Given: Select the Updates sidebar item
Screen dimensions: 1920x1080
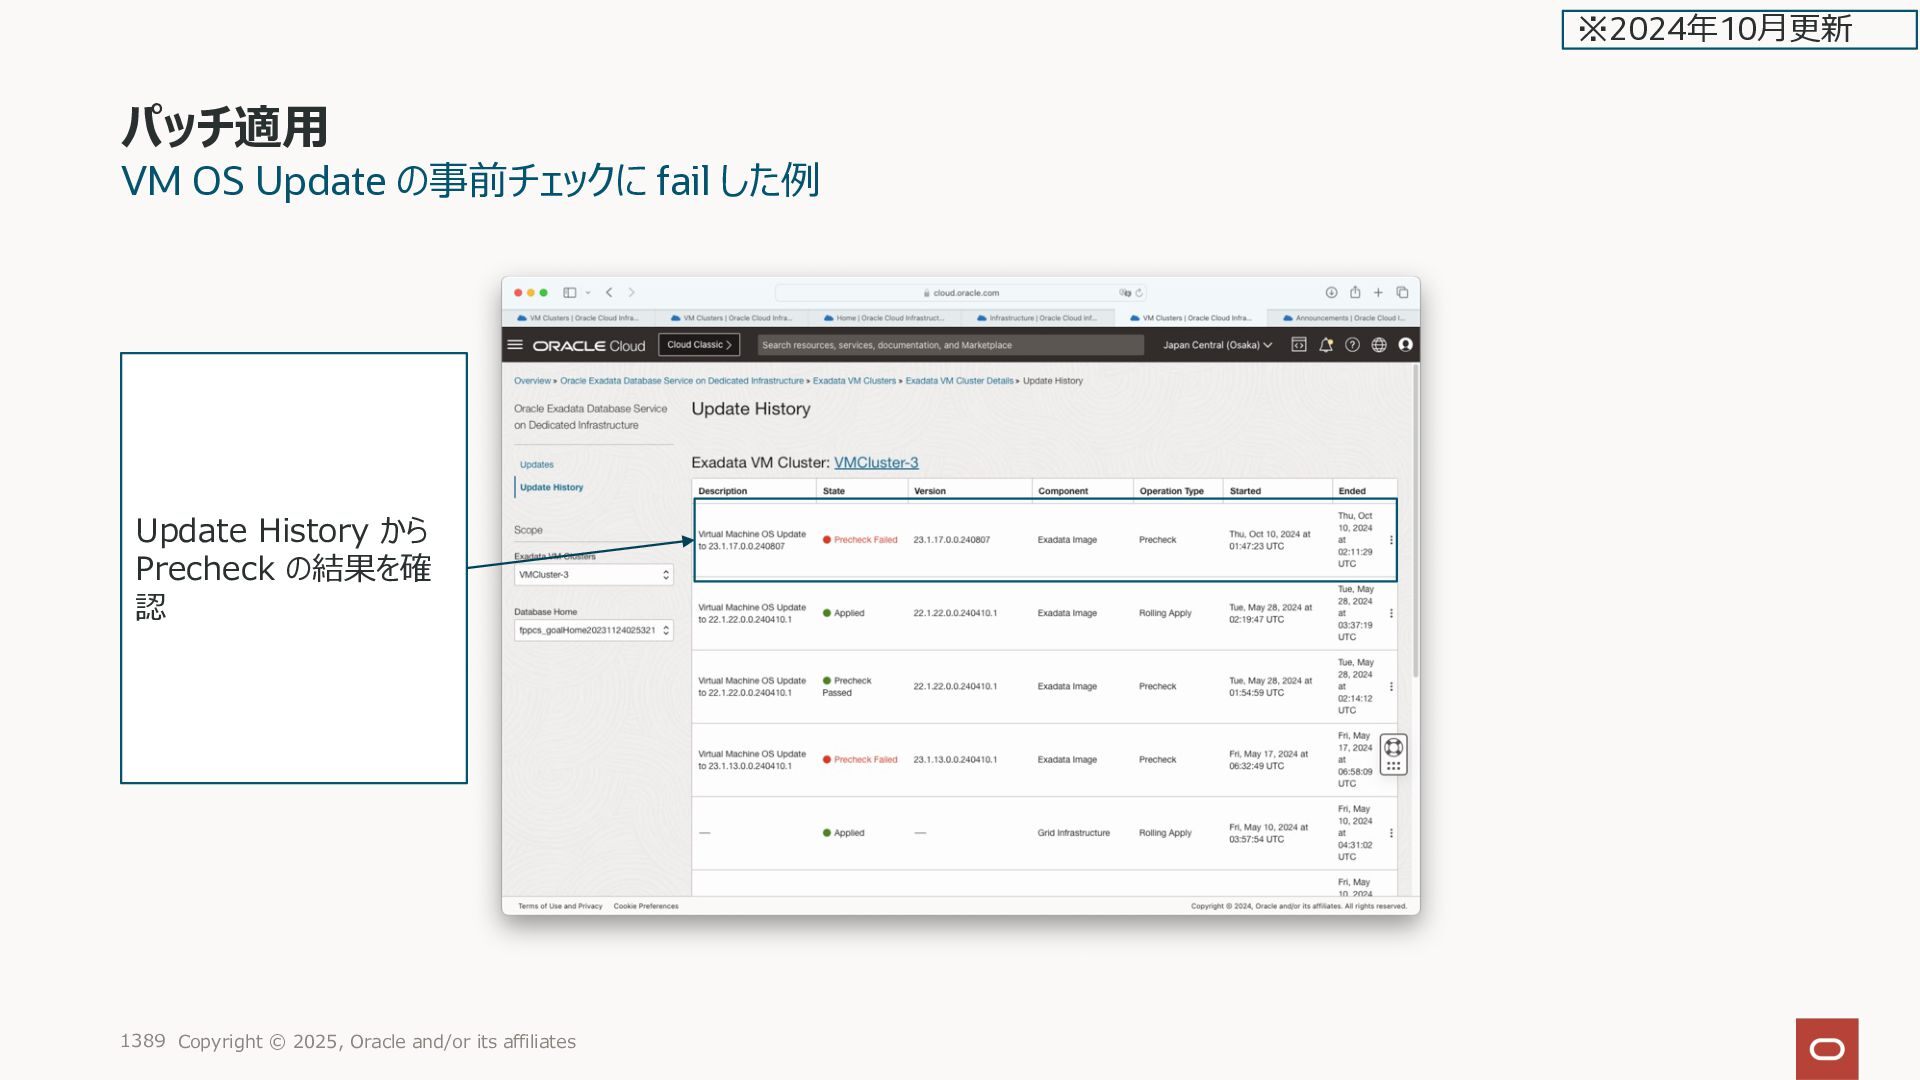Looking at the screenshot, I should pos(537,465).
